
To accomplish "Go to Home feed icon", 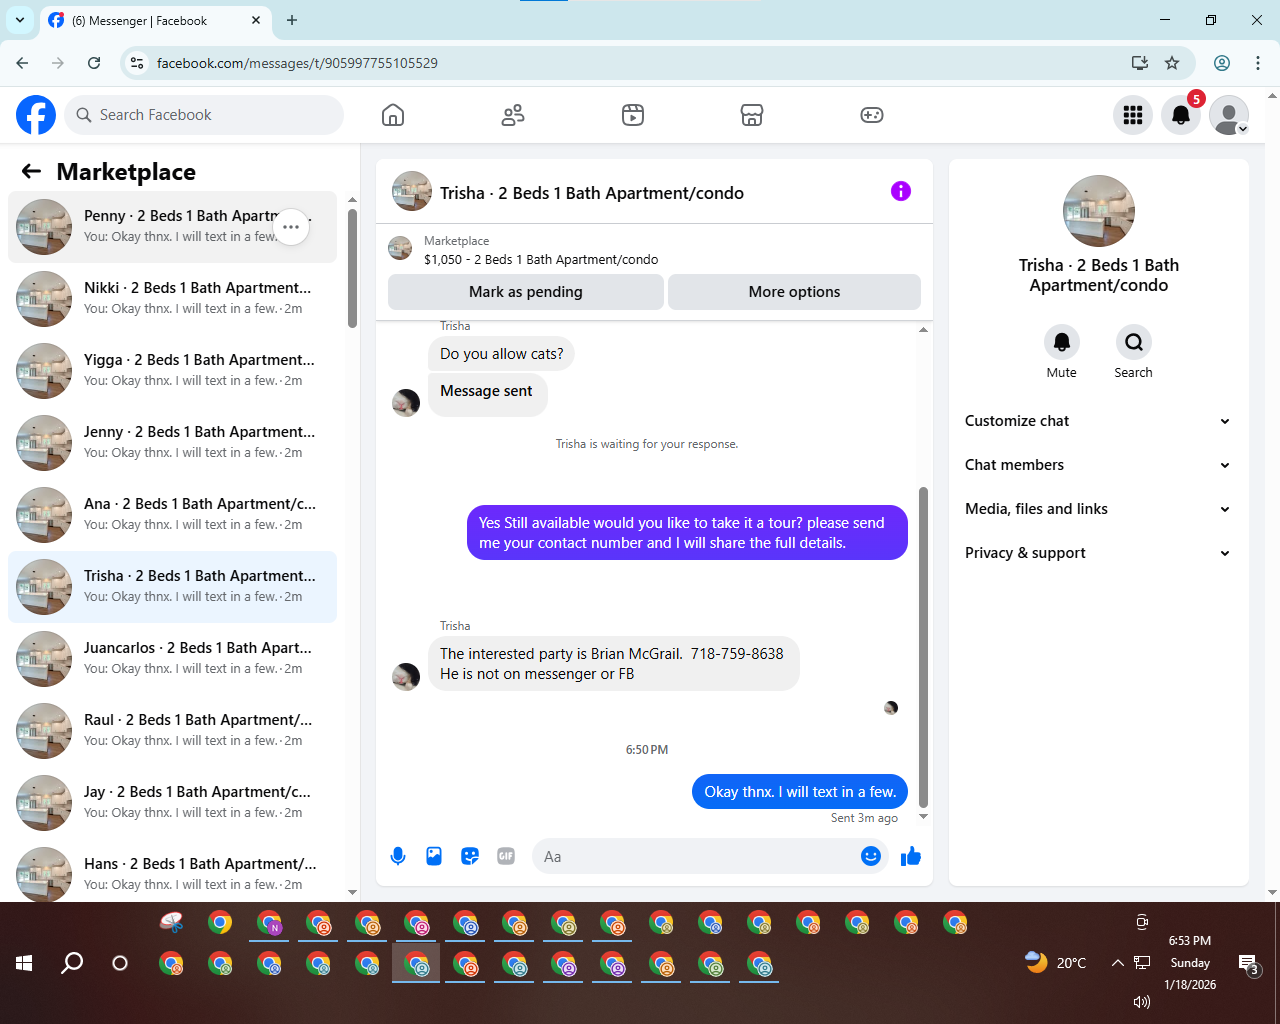I will coord(393,115).
